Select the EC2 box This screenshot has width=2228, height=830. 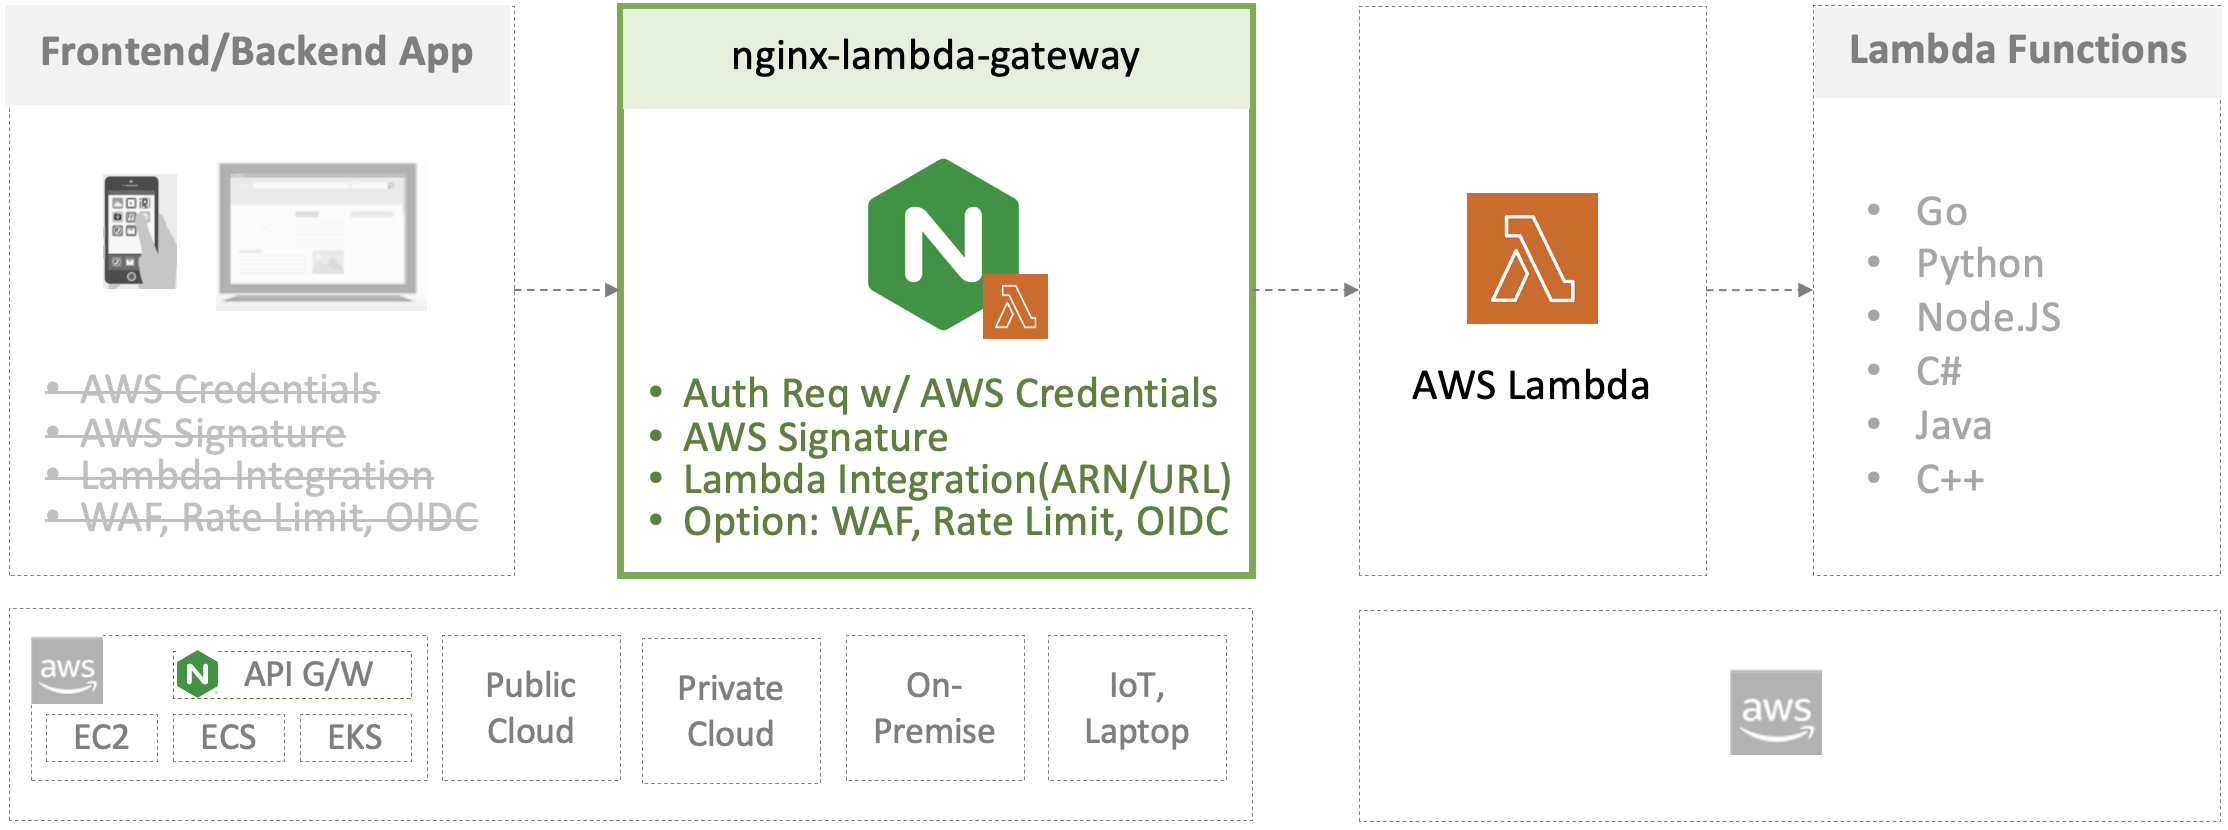tap(102, 738)
